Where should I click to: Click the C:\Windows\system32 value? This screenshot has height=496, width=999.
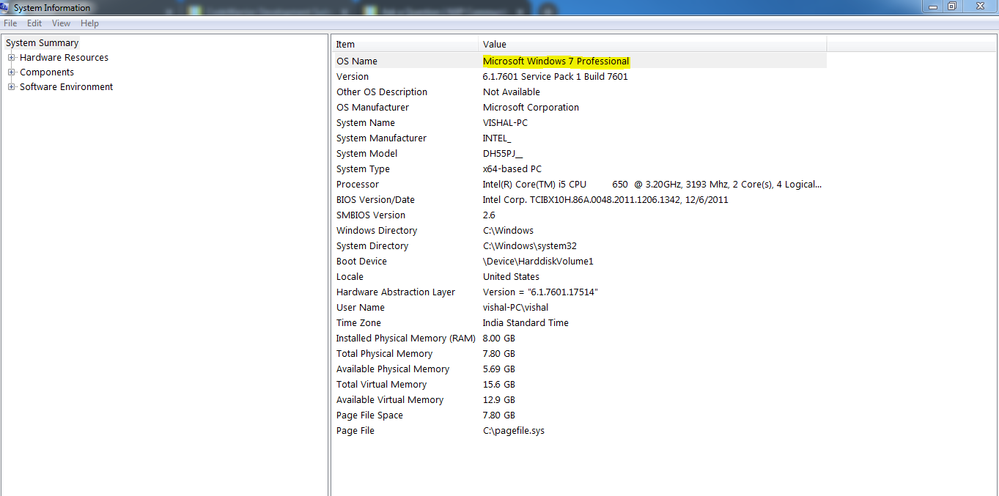(529, 246)
